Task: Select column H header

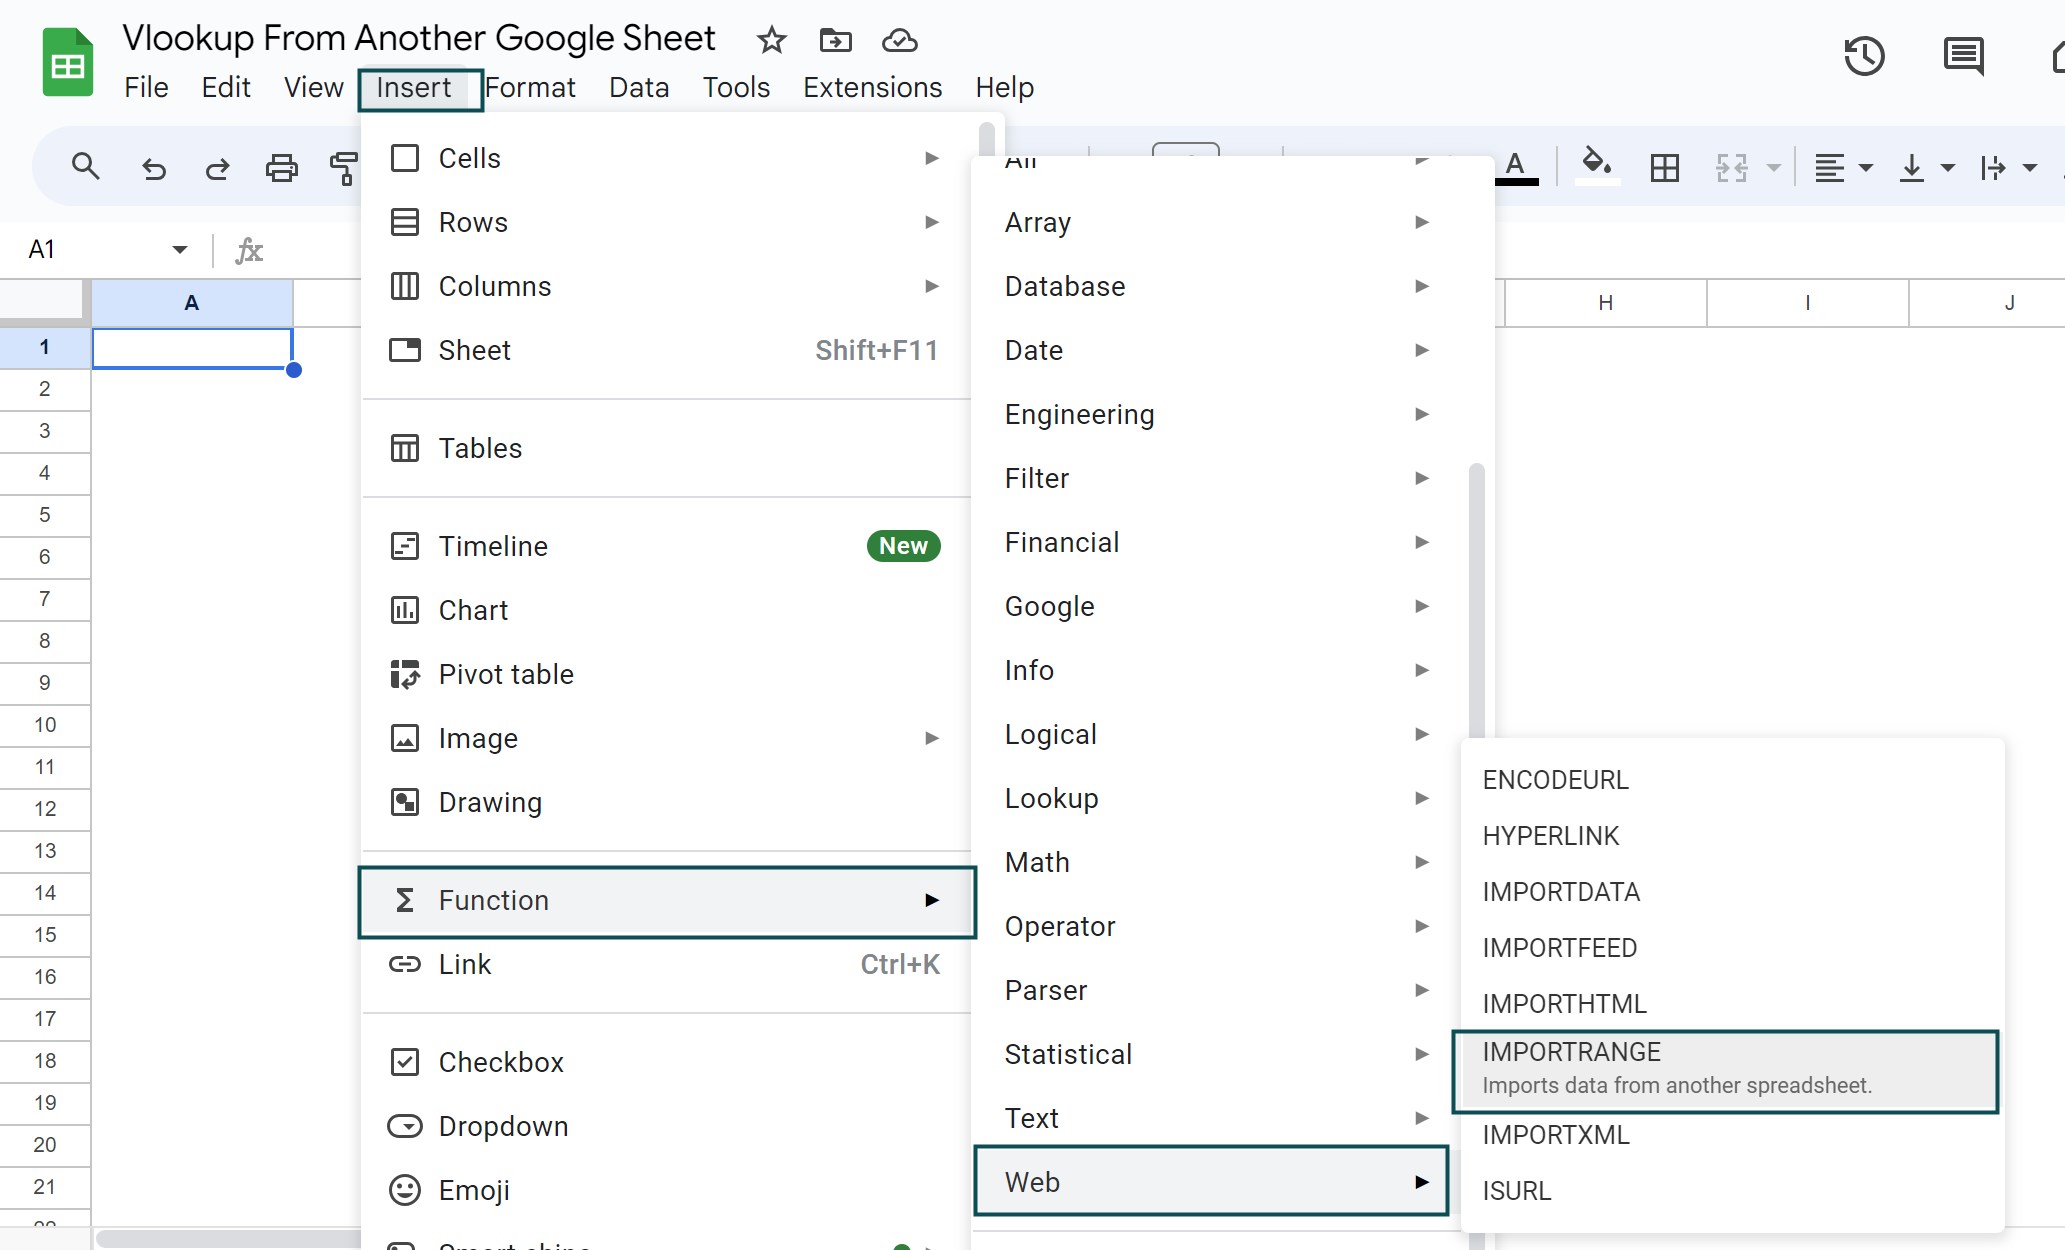Action: coord(1605,303)
